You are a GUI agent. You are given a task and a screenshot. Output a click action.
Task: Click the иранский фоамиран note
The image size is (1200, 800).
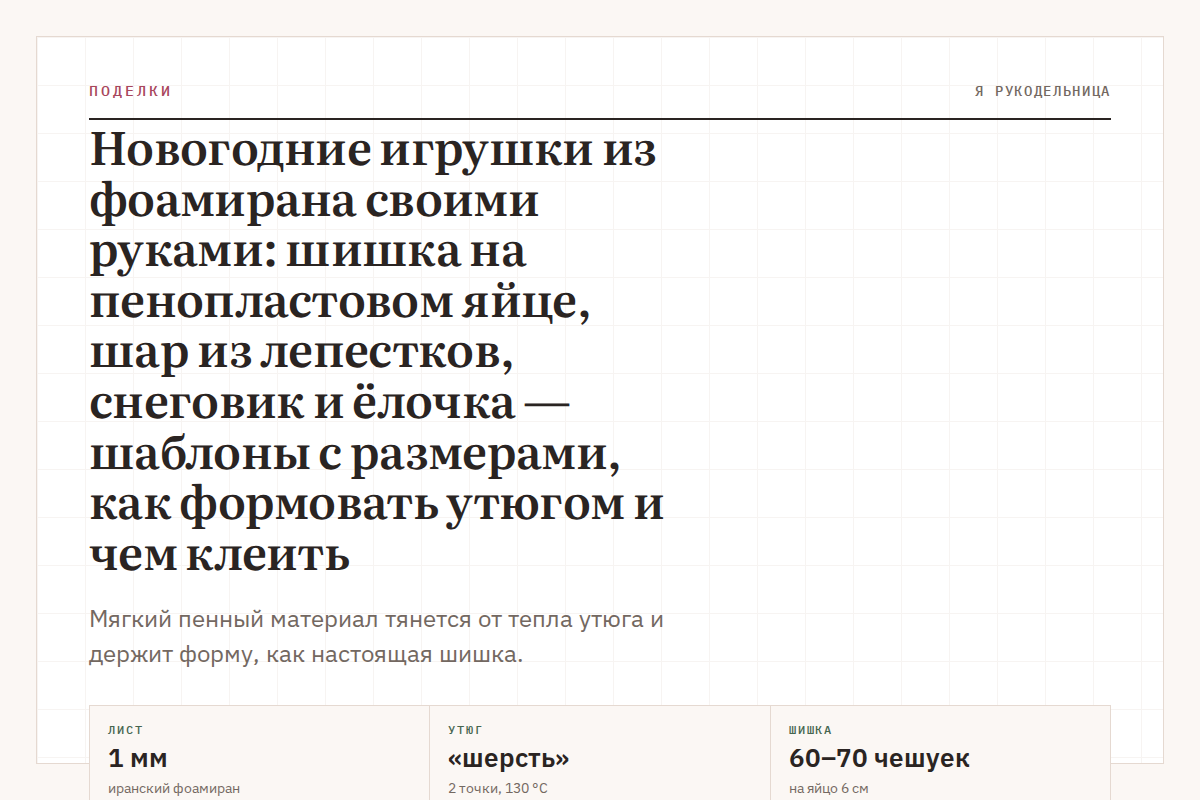pyautogui.click(x=174, y=788)
